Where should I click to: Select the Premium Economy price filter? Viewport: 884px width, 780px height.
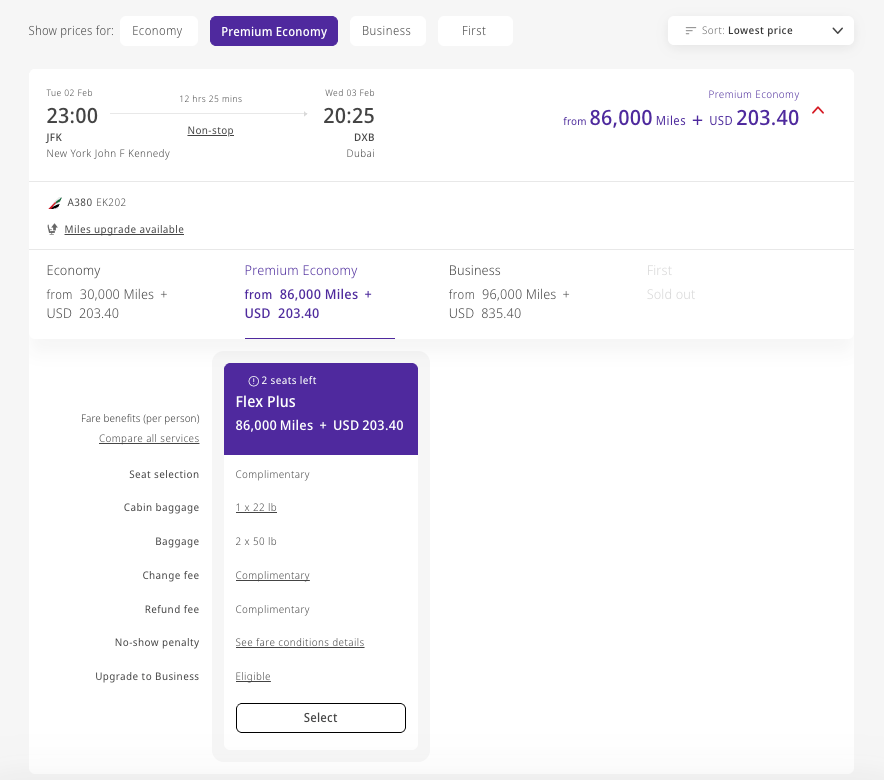(274, 31)
